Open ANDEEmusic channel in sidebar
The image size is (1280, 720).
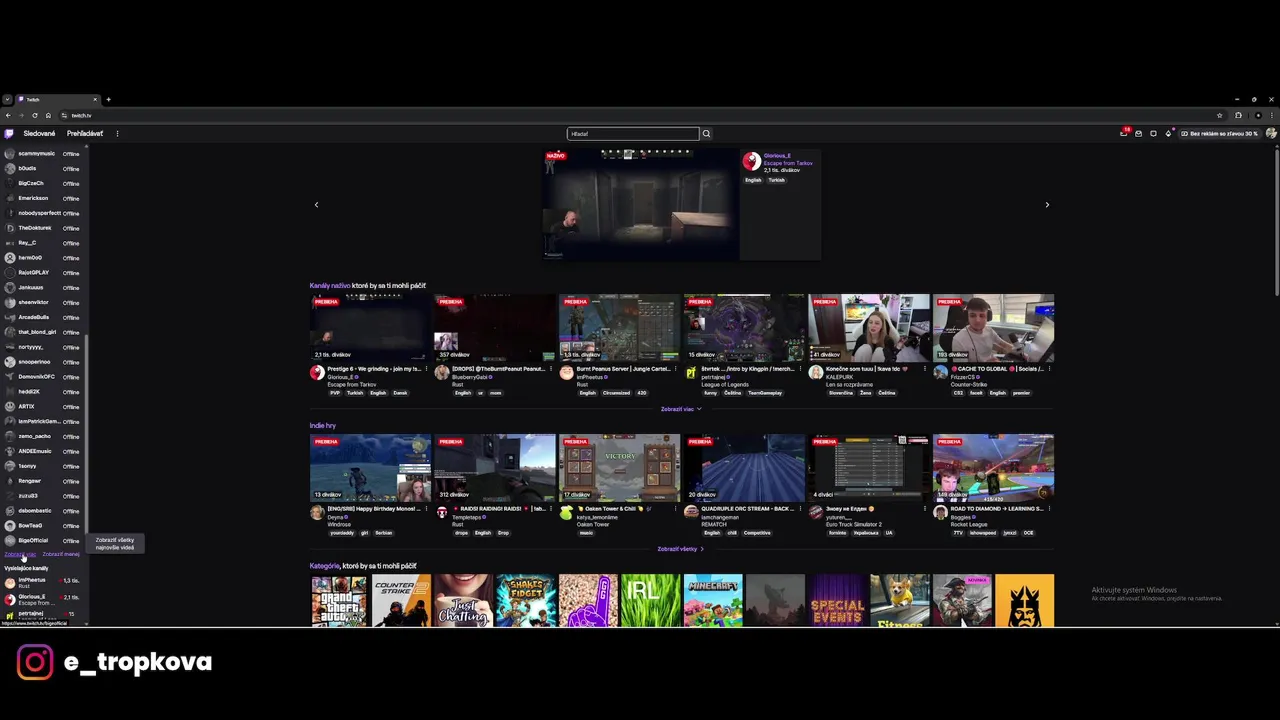[43, 451]
